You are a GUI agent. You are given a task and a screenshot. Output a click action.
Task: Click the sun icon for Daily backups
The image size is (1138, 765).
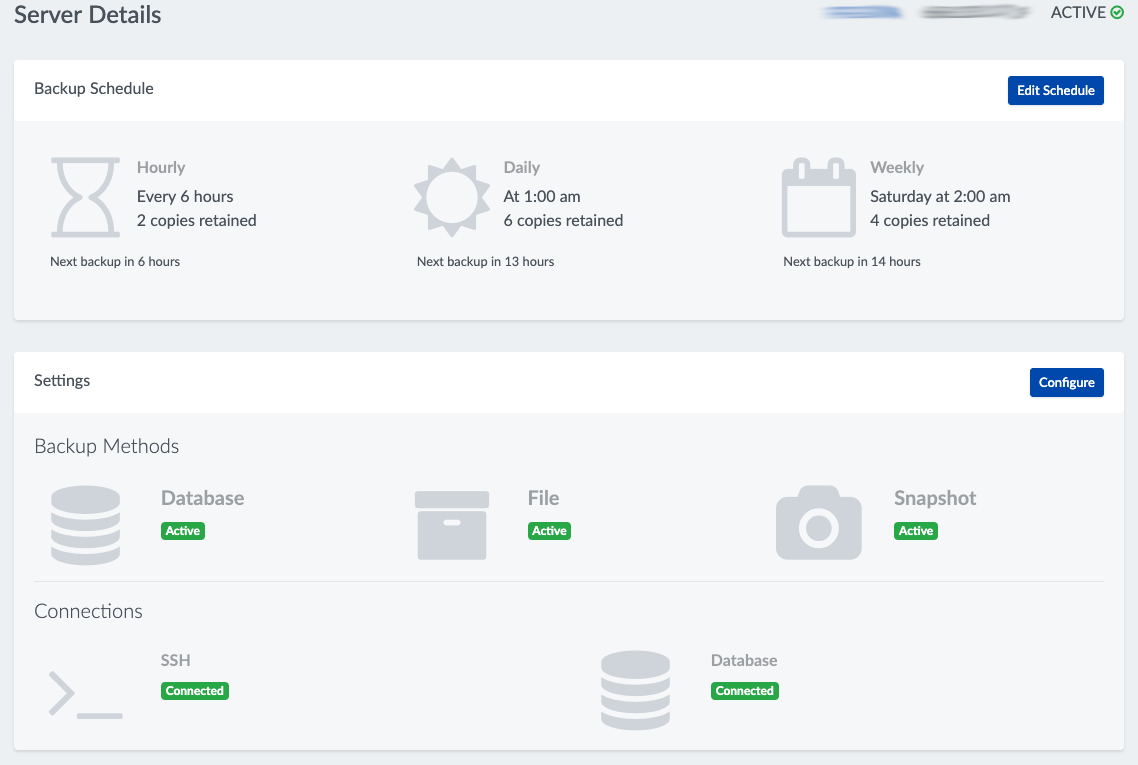(x=452, y=197)
